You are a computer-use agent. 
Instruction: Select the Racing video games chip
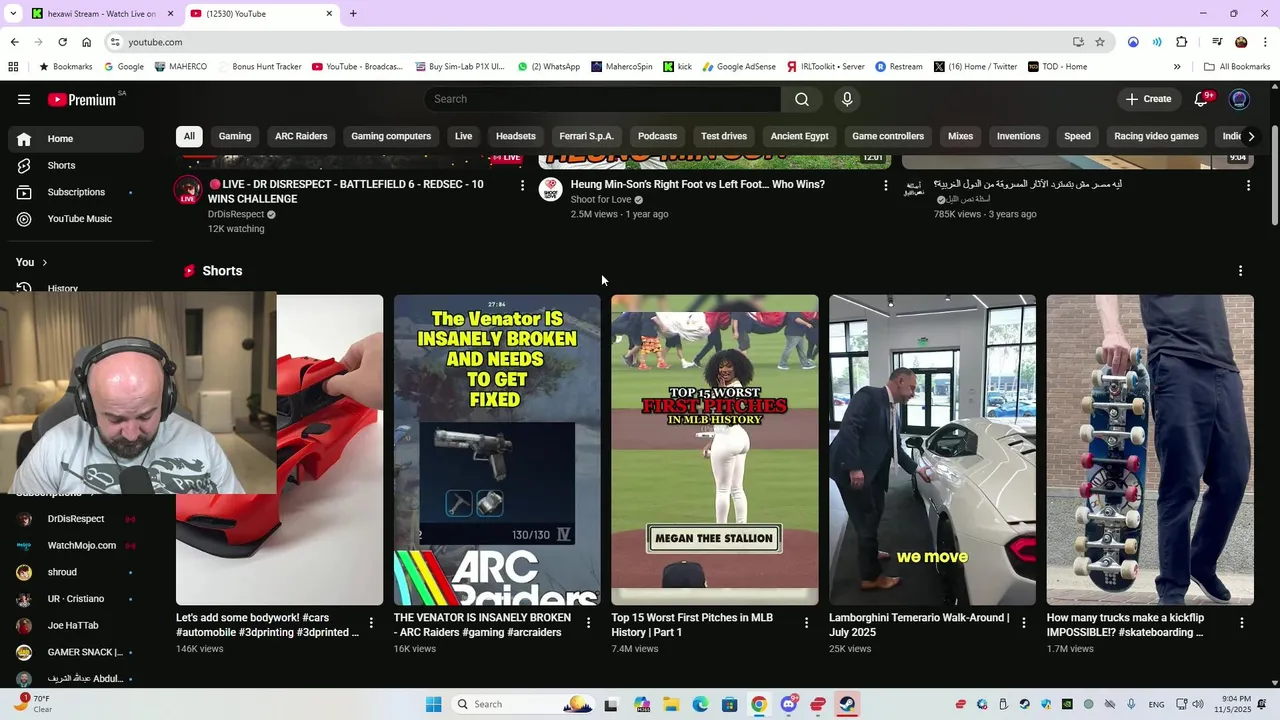click(x=1156, y=136)
